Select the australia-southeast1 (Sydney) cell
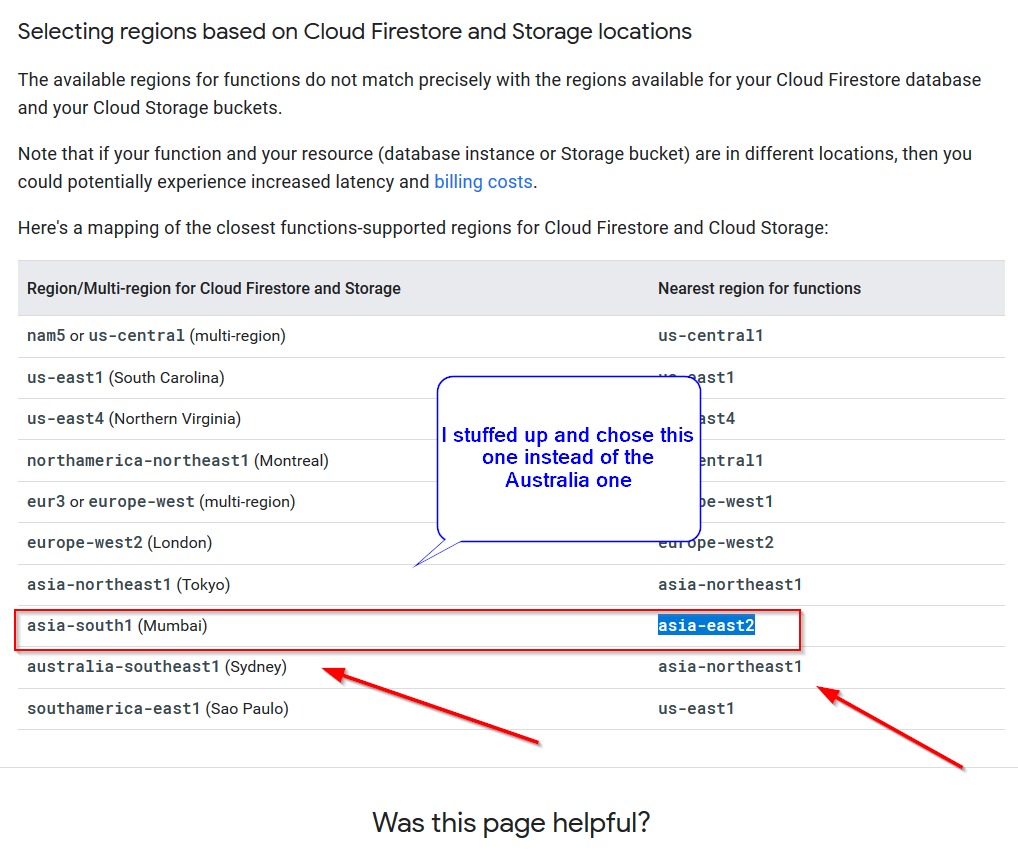 (x=157, y=667)
